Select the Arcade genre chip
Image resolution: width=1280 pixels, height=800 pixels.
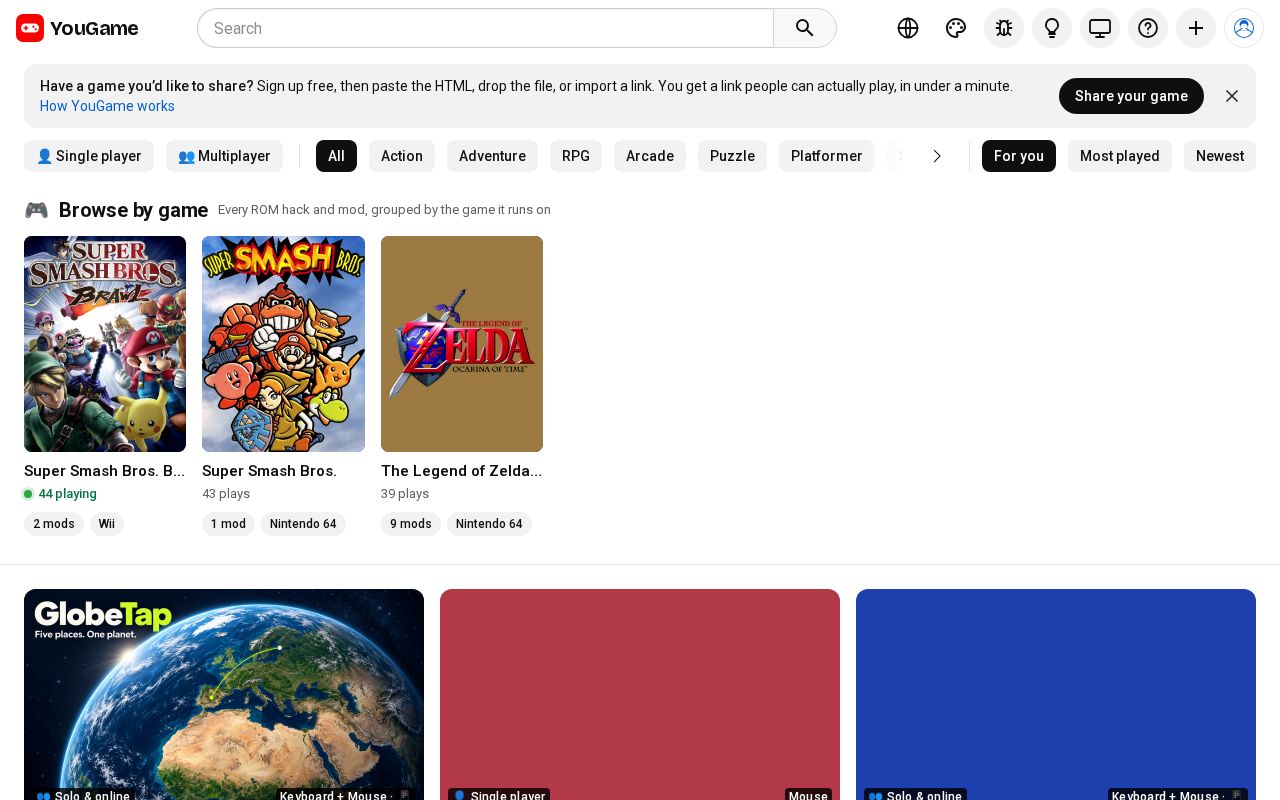(x=650, y=156)
